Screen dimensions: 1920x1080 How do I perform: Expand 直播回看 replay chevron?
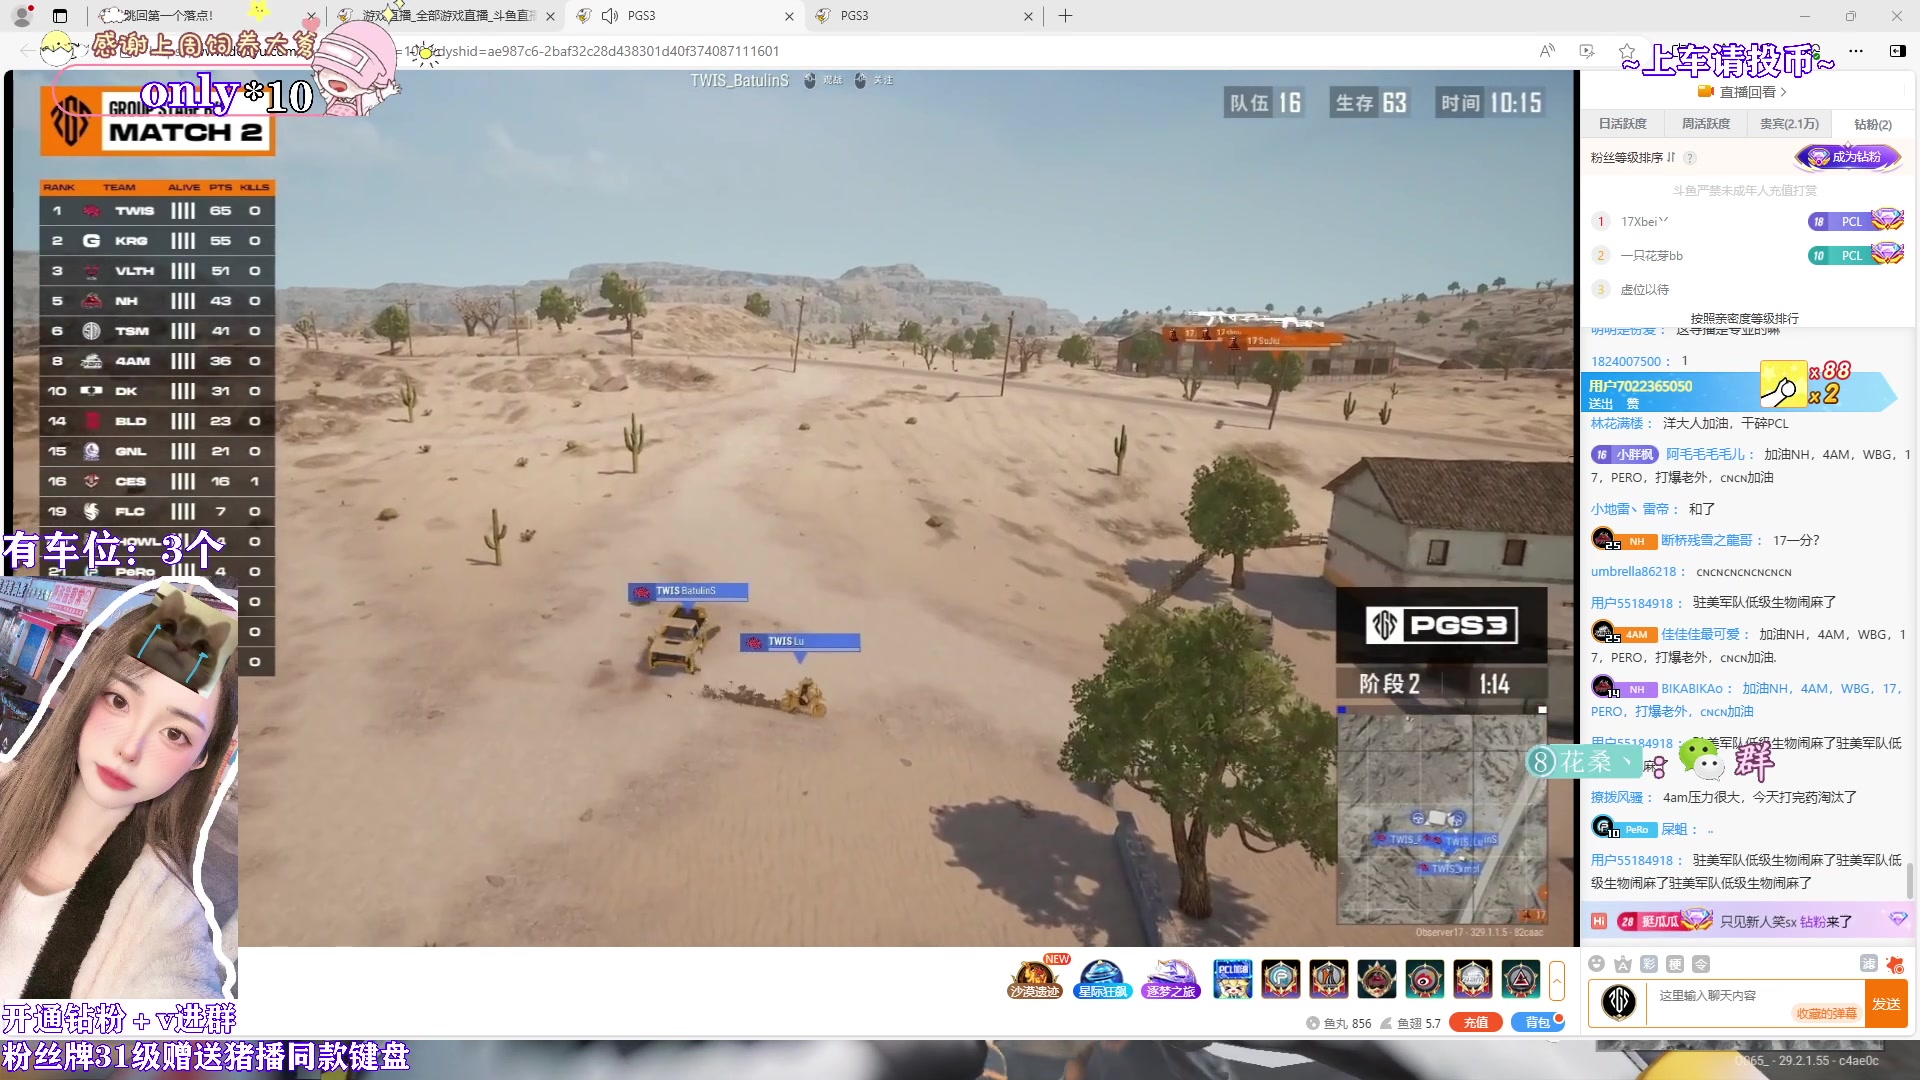1783,92
